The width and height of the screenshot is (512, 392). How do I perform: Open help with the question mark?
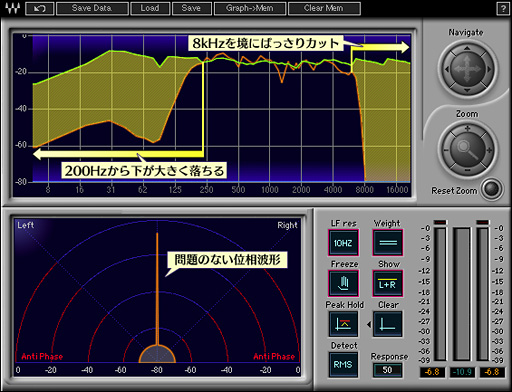(x=502, y=8)
